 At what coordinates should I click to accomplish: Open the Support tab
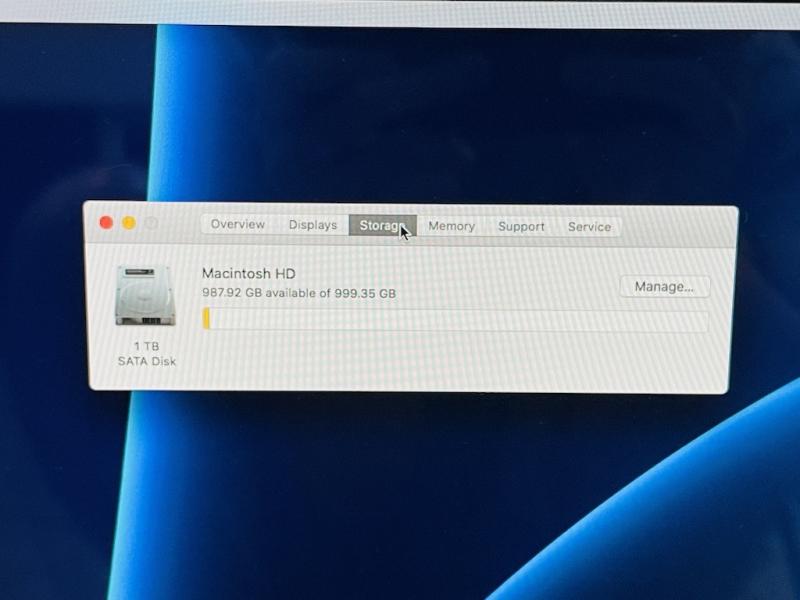pos(521,227)
